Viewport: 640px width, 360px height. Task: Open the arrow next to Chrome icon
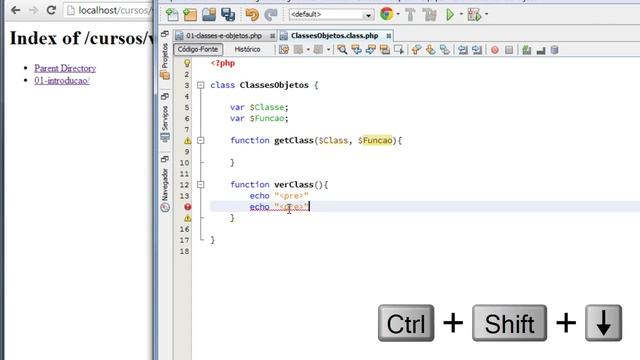tap(398, 15)
